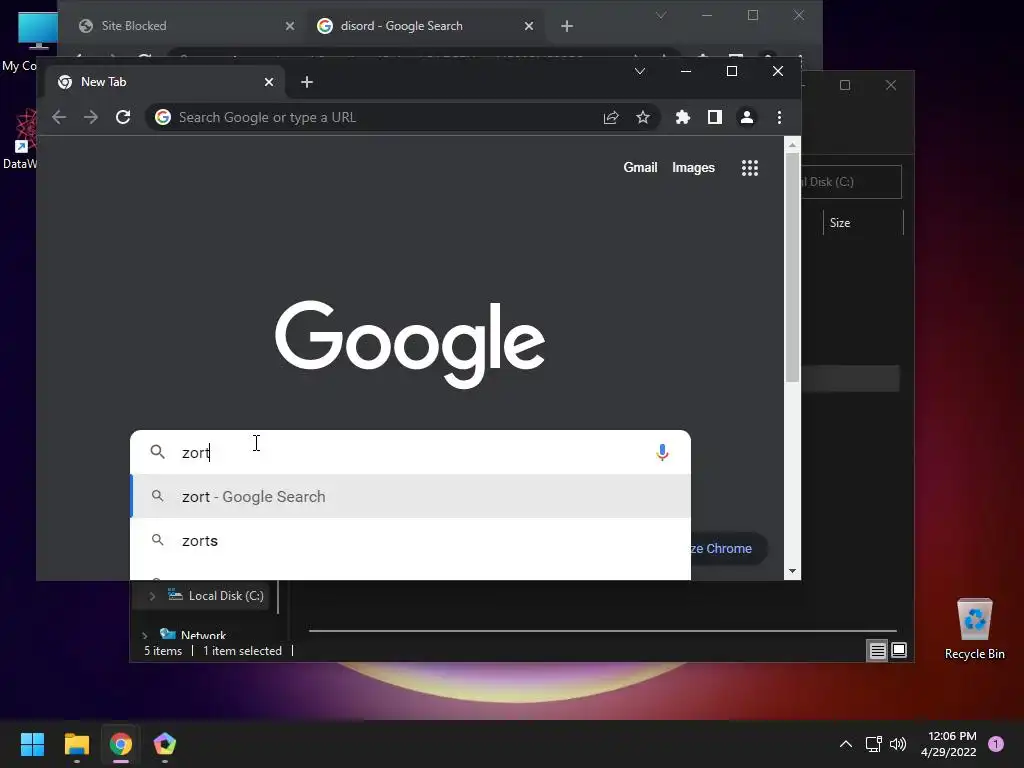The width and height of the screenshot is (1024, 768).
Task: Start voice search with microphone icon
Action: (662, 452)
